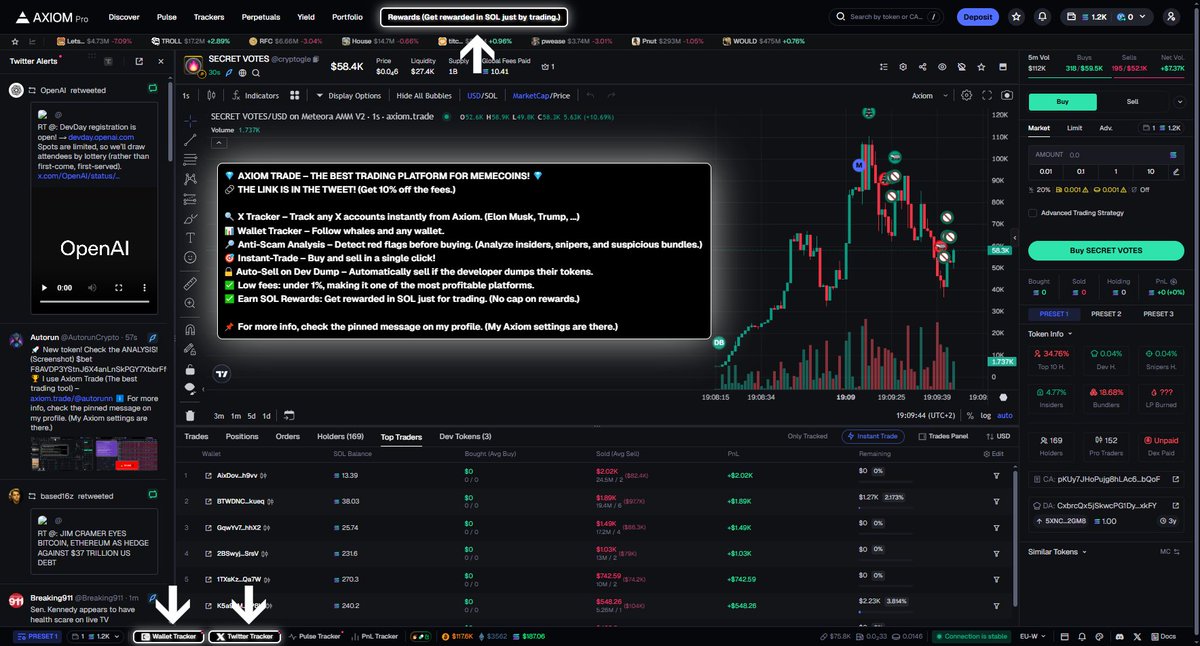Open the watchlist star icon next to Deposit
The image size is (1200, 646).
1016,17
